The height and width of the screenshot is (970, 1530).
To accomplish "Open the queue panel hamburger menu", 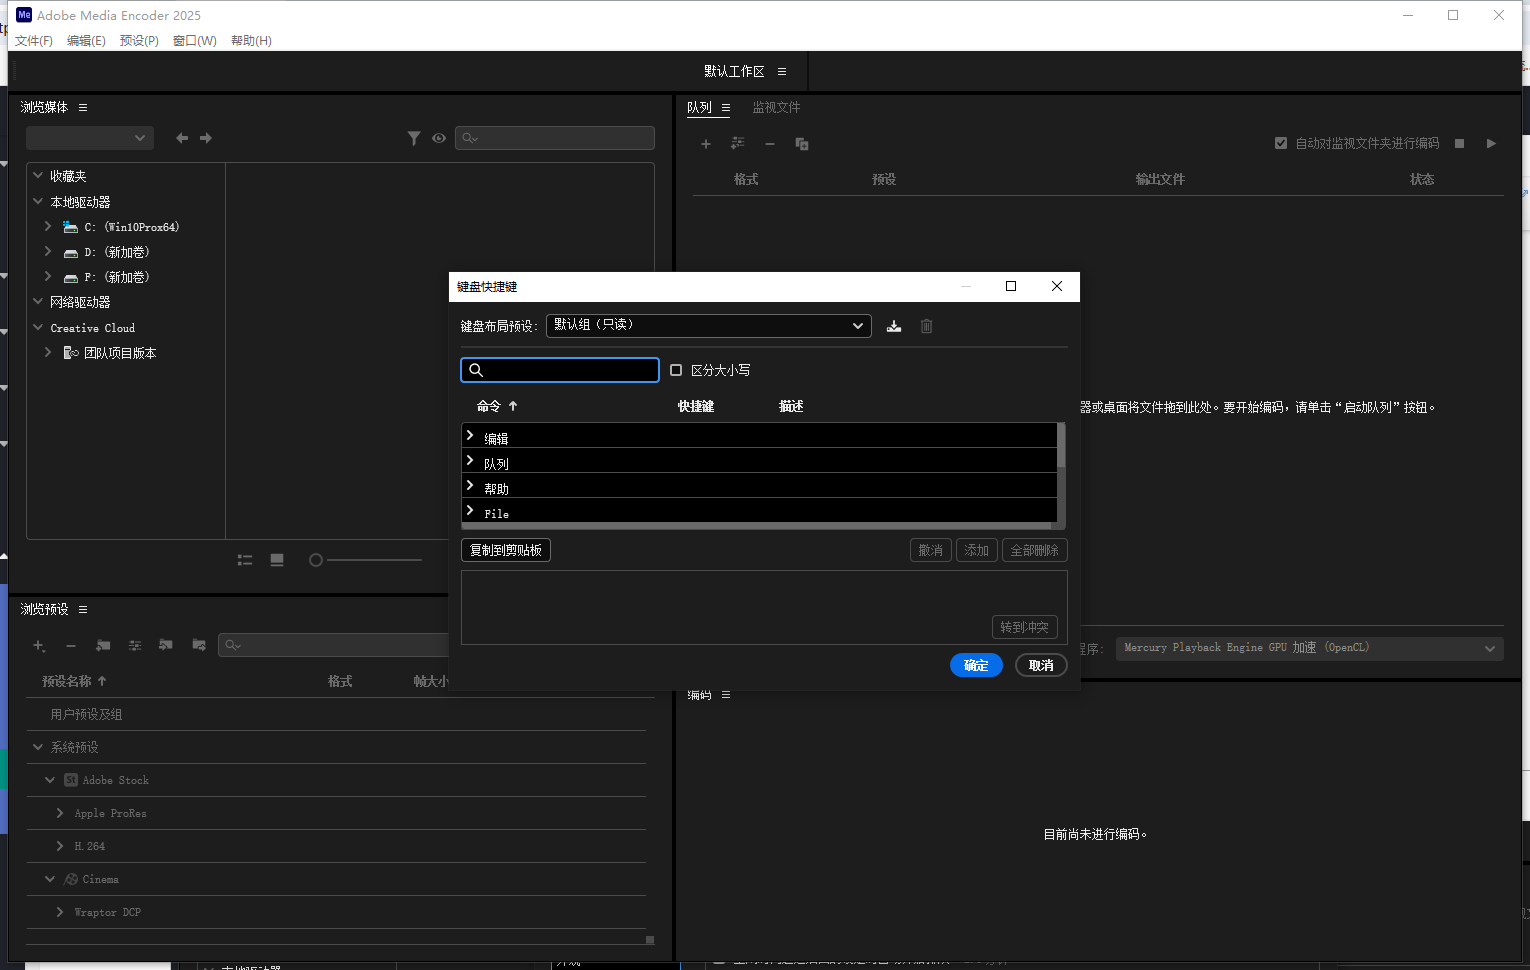I will pyautogui.click(x=726, y=108).
